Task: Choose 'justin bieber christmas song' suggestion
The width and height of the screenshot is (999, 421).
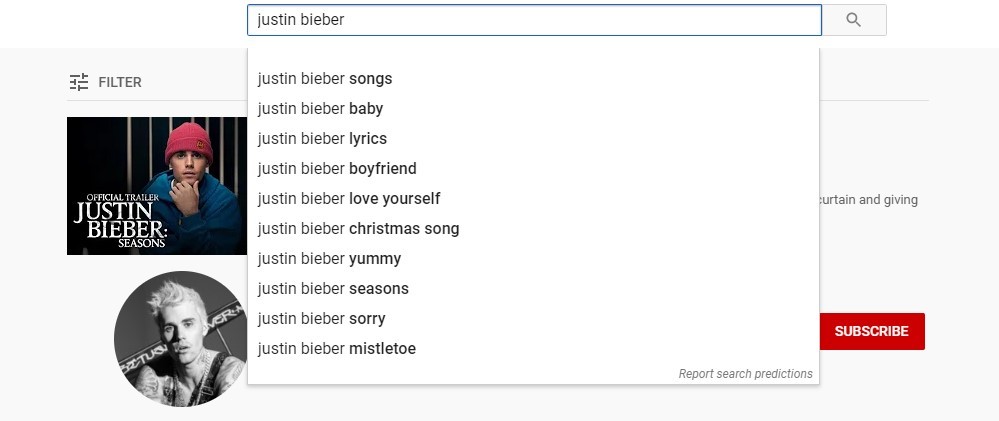Action: (533, 229)
